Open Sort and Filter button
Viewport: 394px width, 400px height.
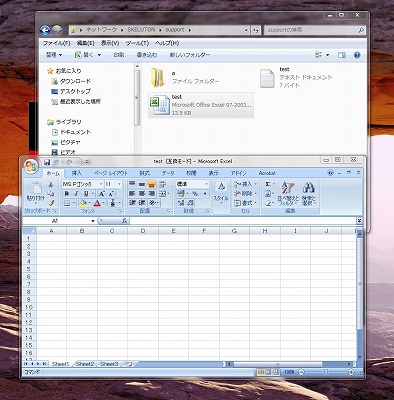(287, 194)
